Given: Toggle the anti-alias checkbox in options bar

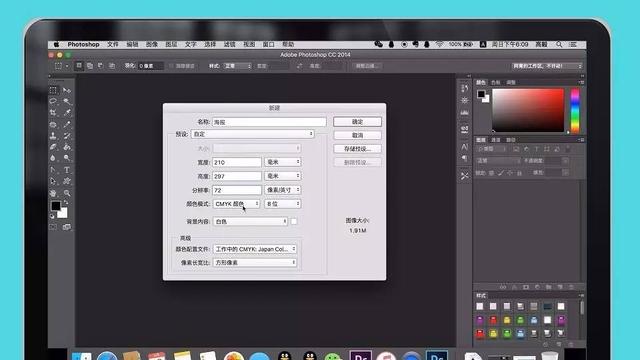Looking at the screenshot, I should pyautogui.click(x=171, y=66).
